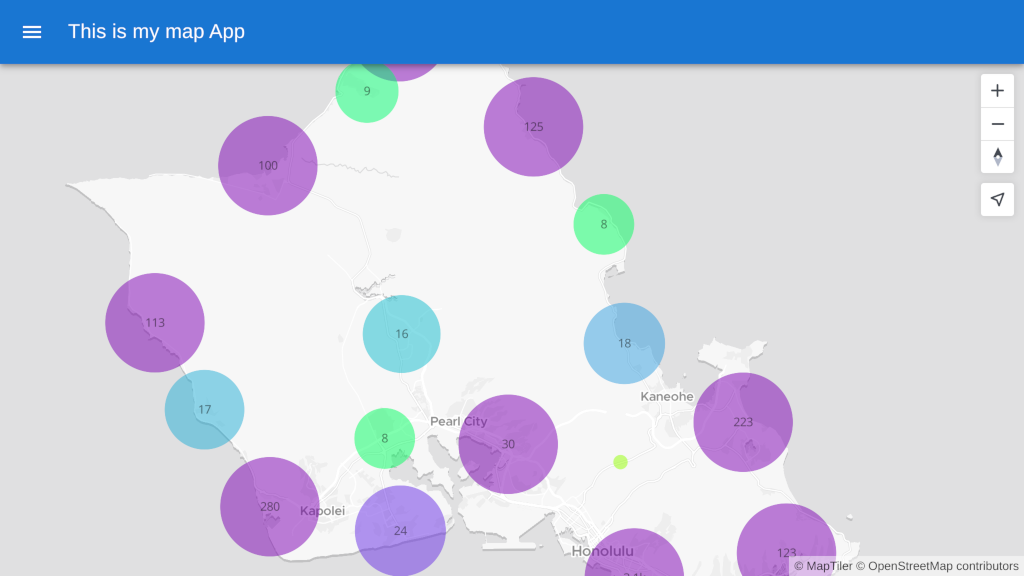Find my location with geolocate arrow
1024x576 pixels.
tap(997, 200)
